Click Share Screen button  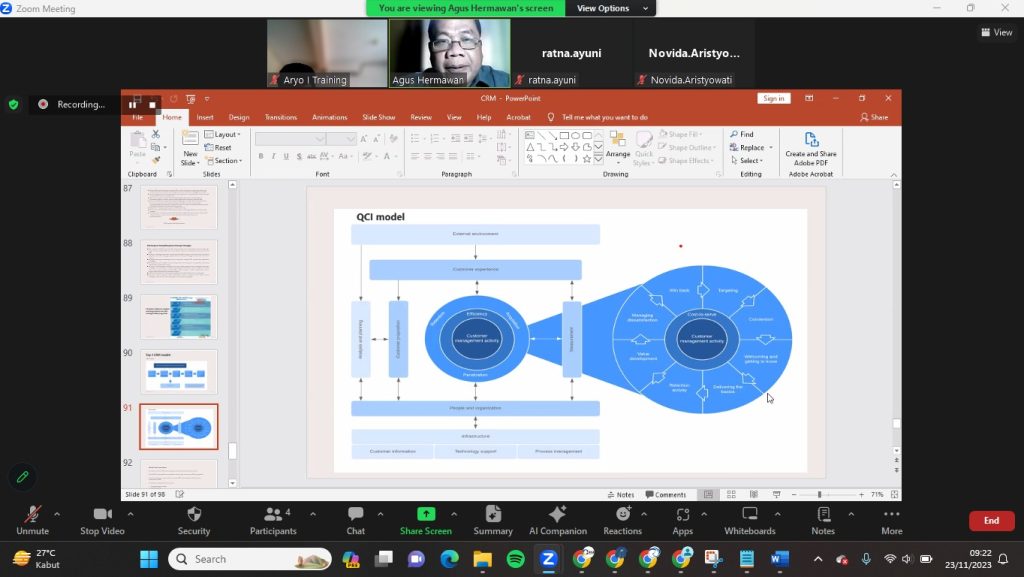(426, 520)
